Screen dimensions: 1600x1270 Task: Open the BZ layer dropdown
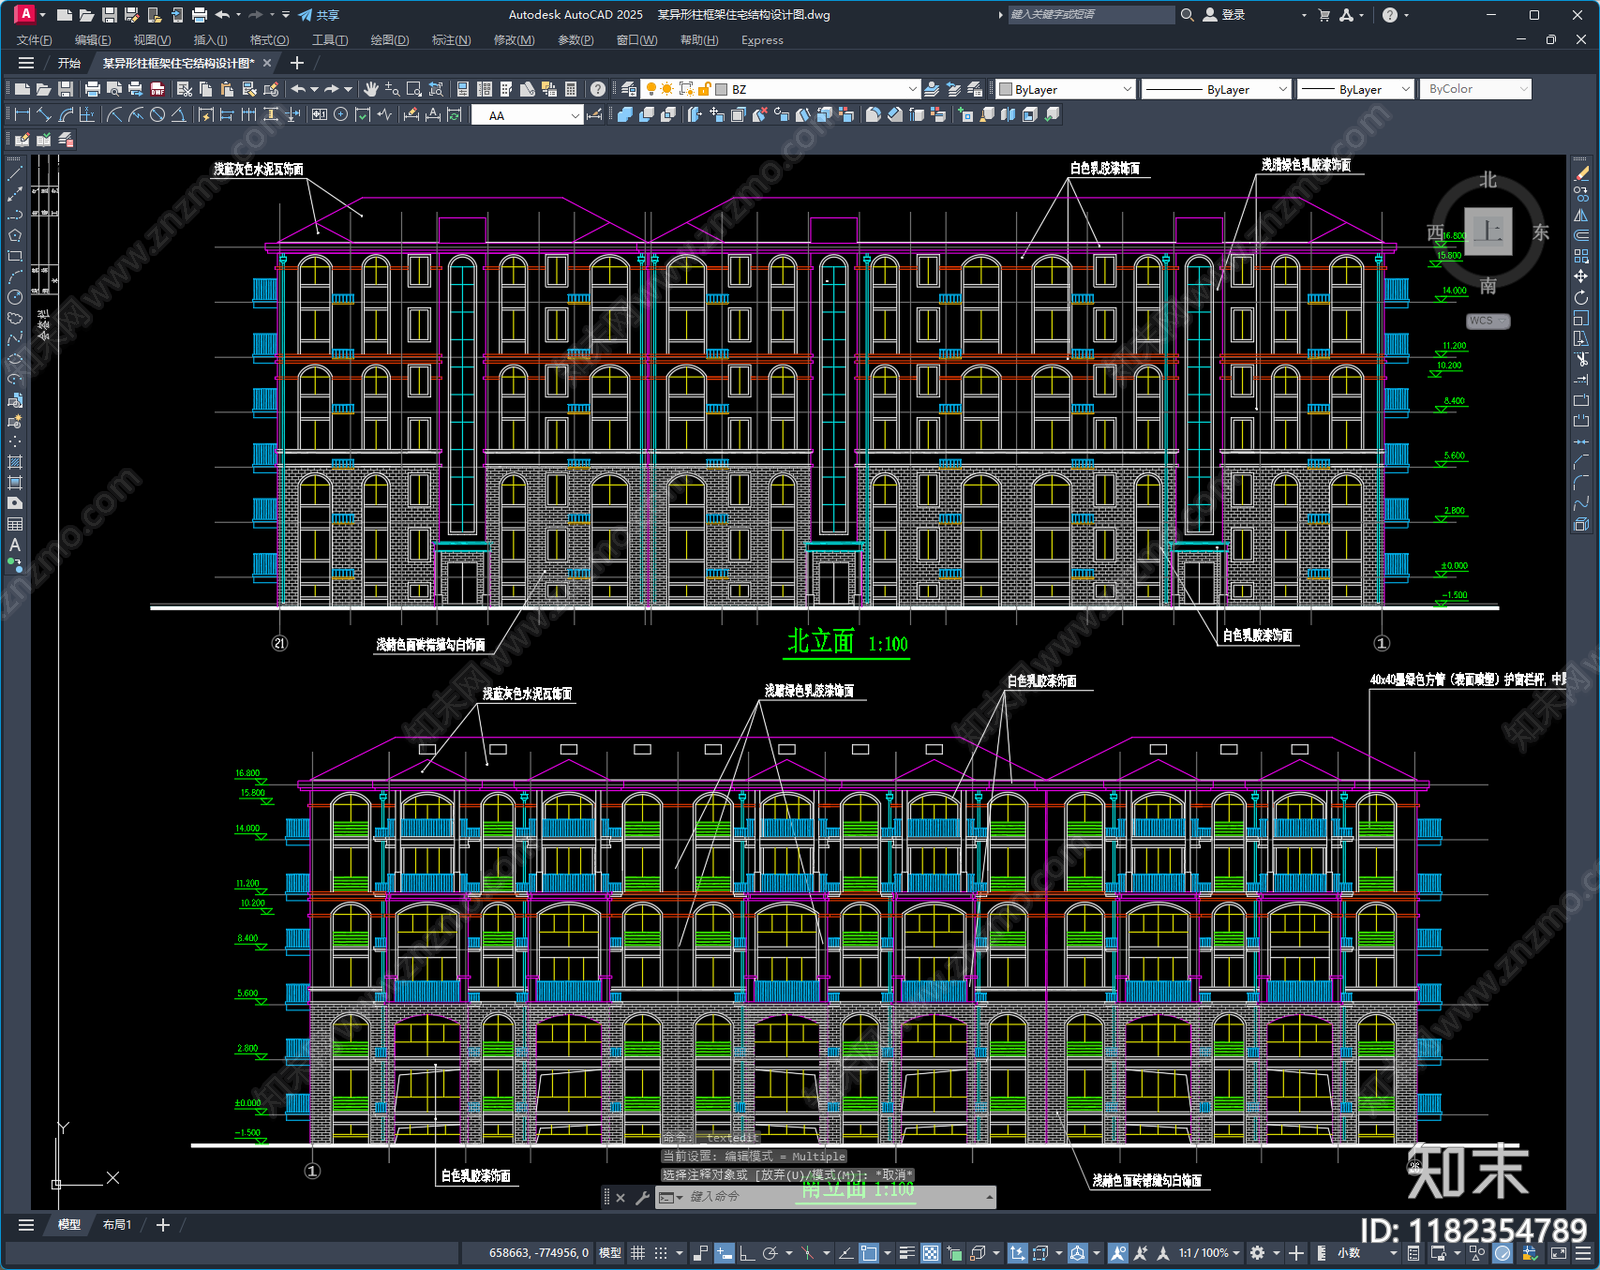912,89
